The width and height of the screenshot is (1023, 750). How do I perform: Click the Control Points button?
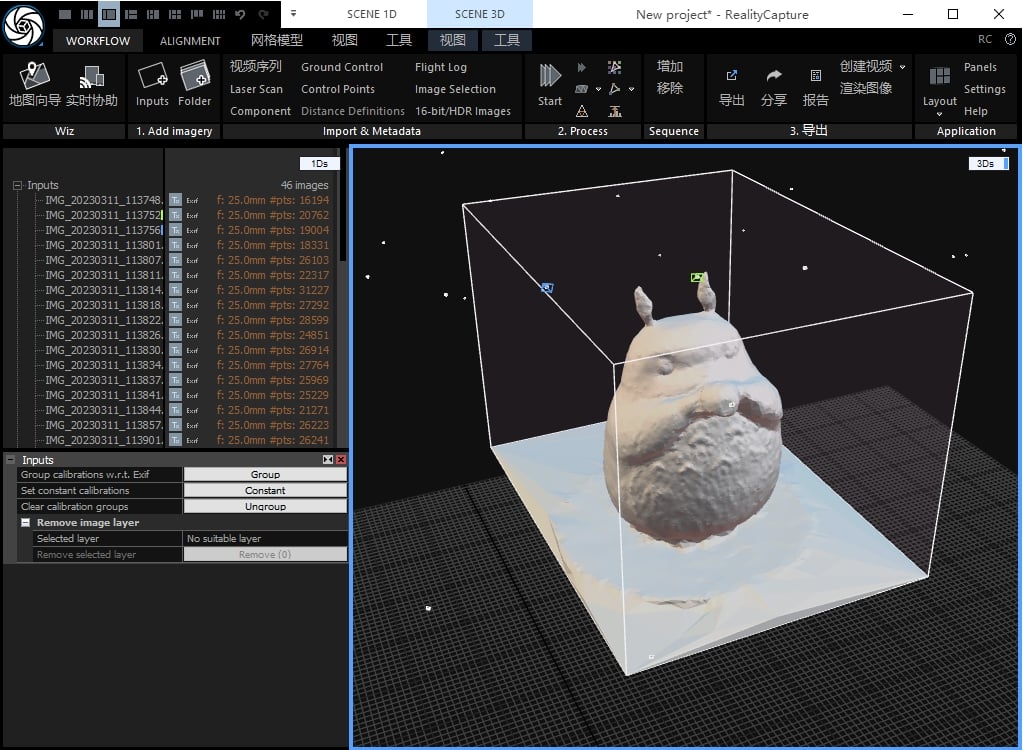tap(337, 89)
